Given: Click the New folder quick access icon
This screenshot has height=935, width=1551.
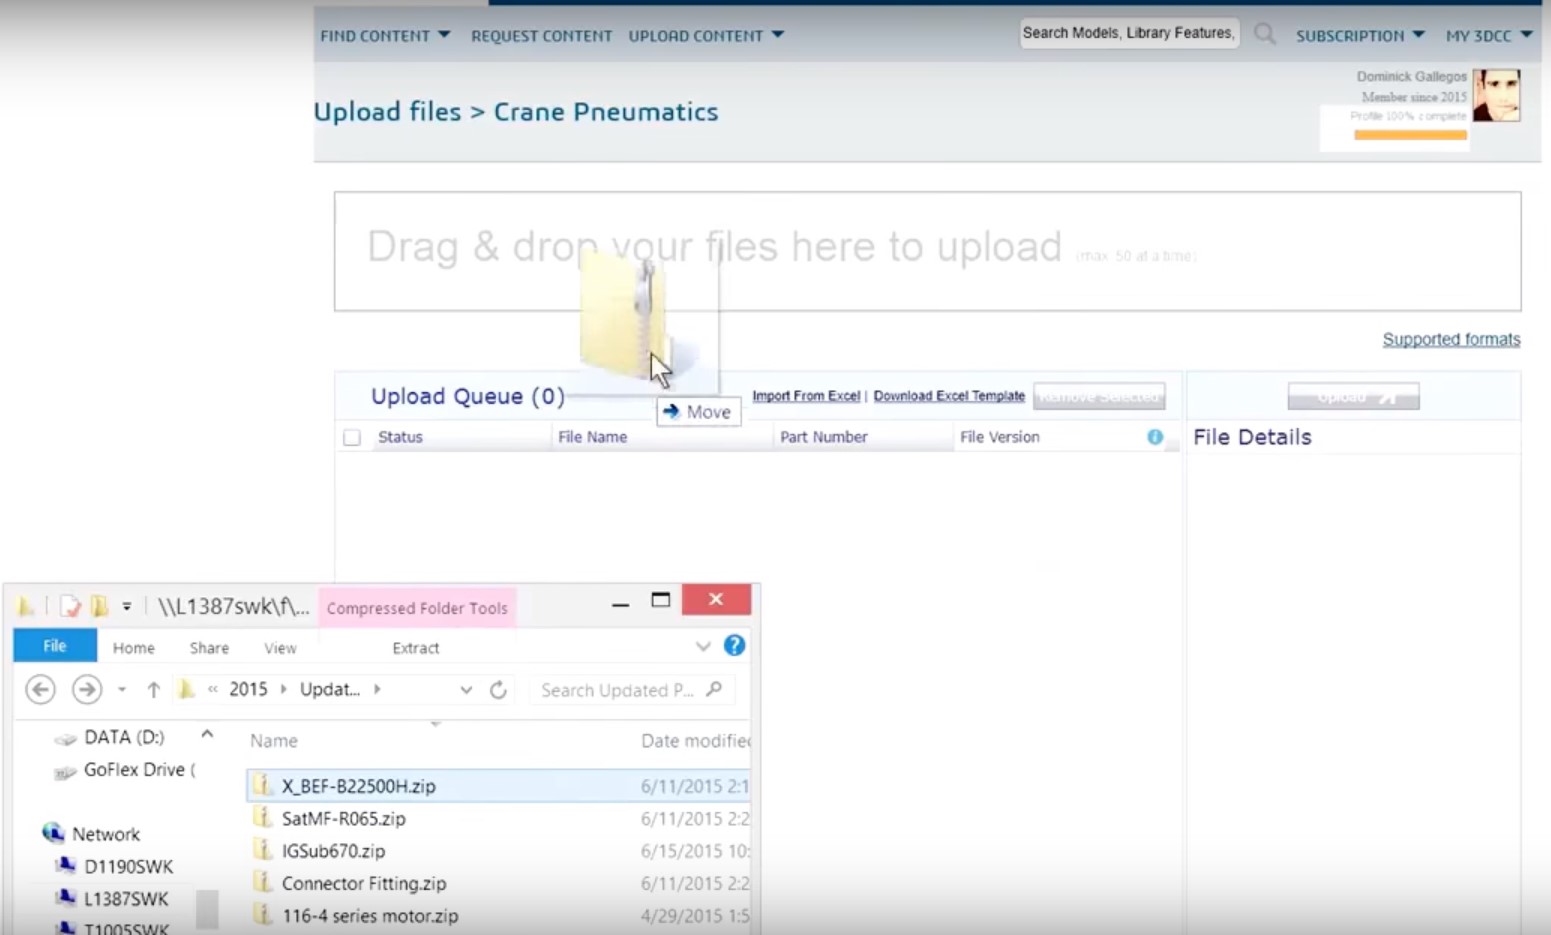Looking at the screenshot, I should click(99, 606).
